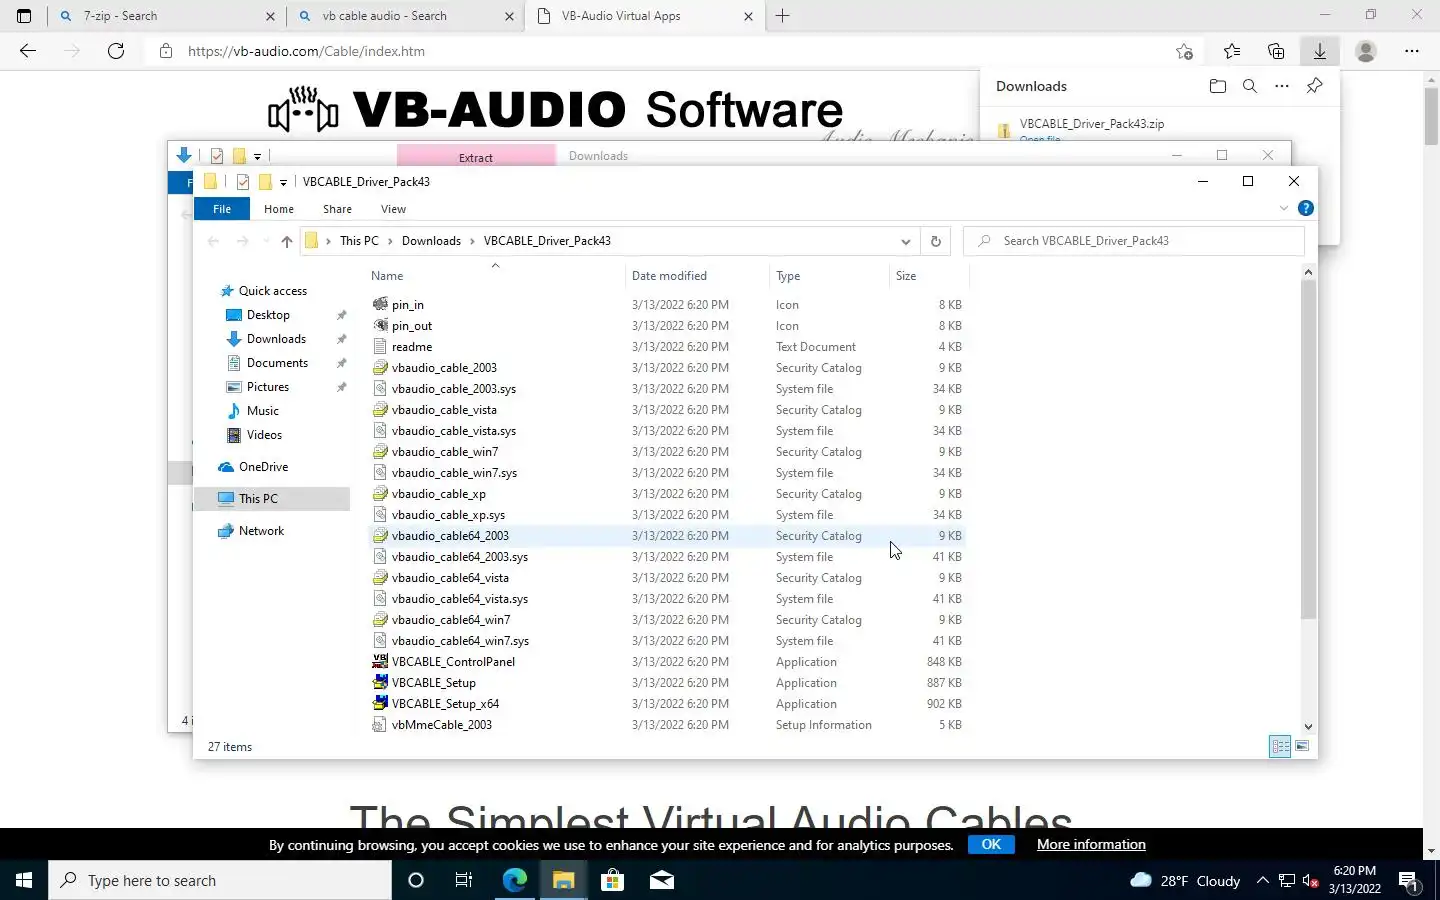
Task: Open the Share ribbon tab
Action: point(337,209)
